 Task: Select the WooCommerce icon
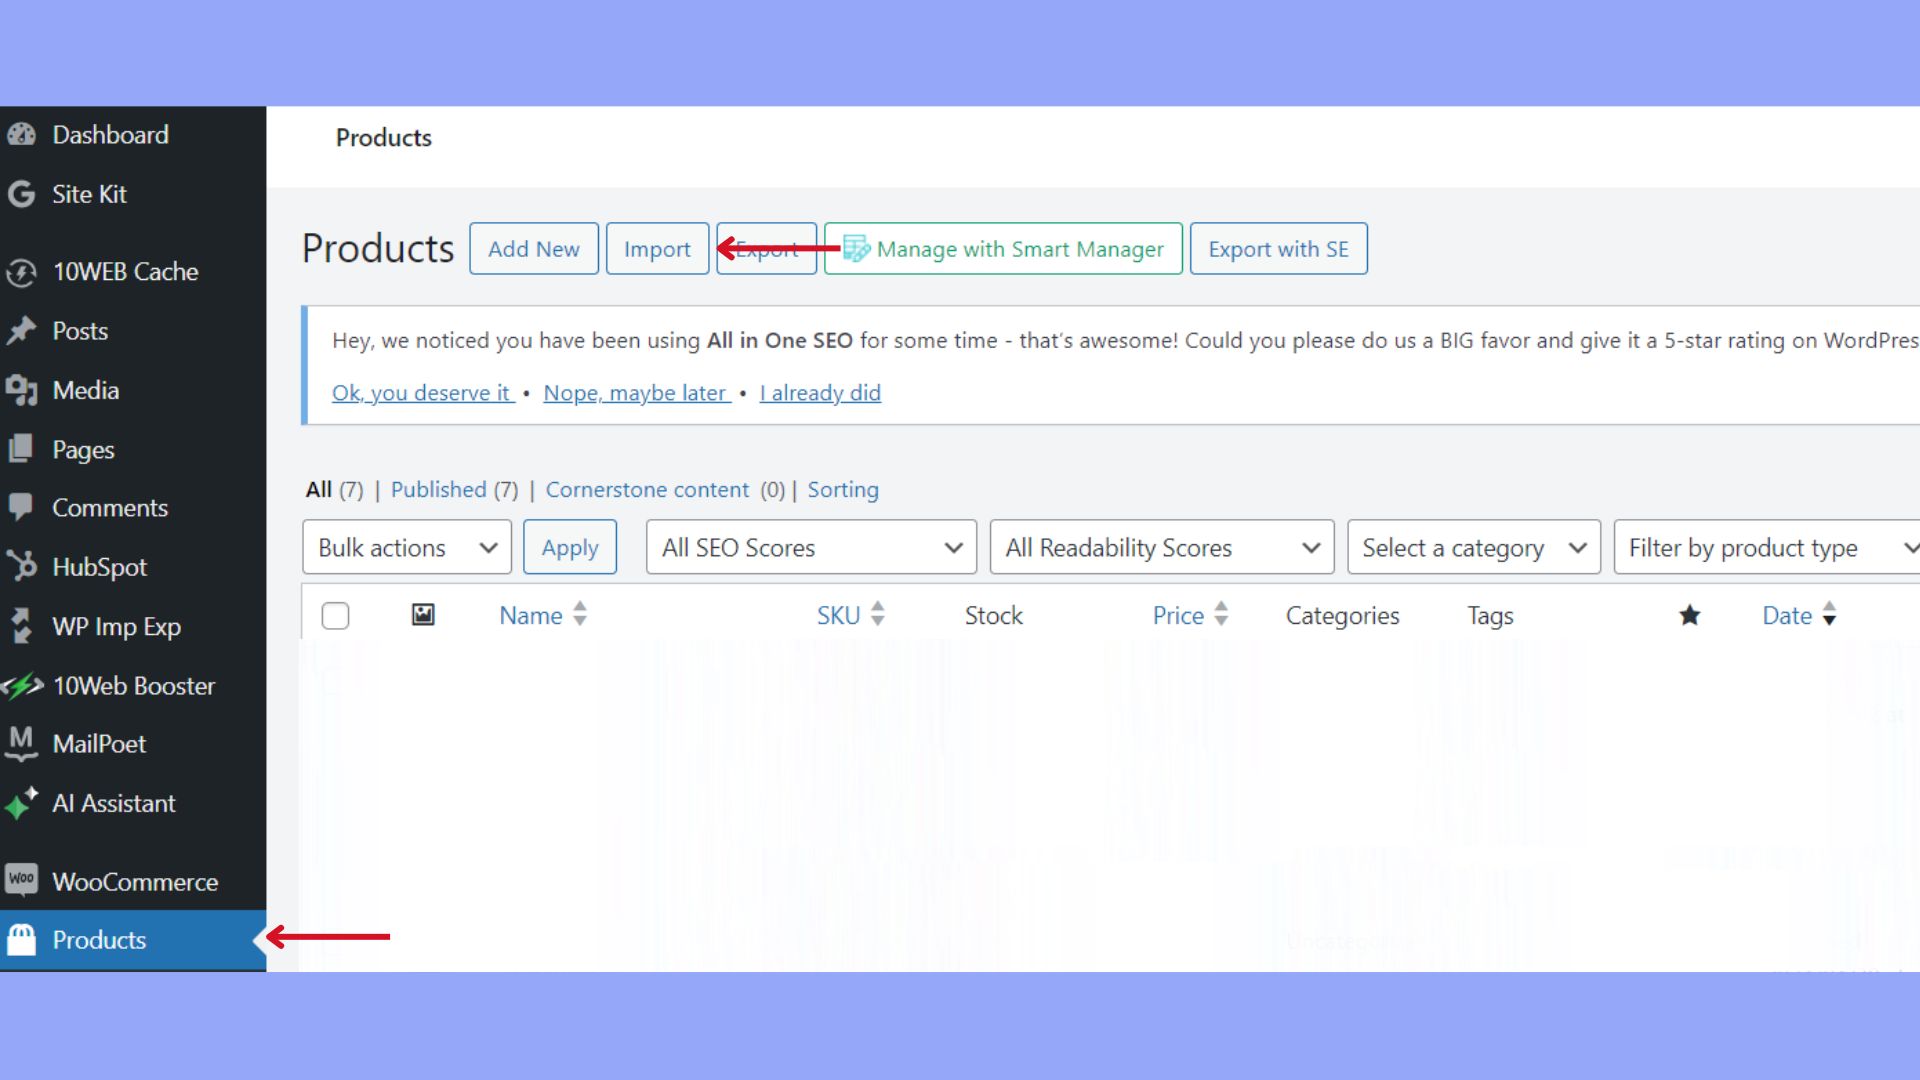tap(22, 881)
